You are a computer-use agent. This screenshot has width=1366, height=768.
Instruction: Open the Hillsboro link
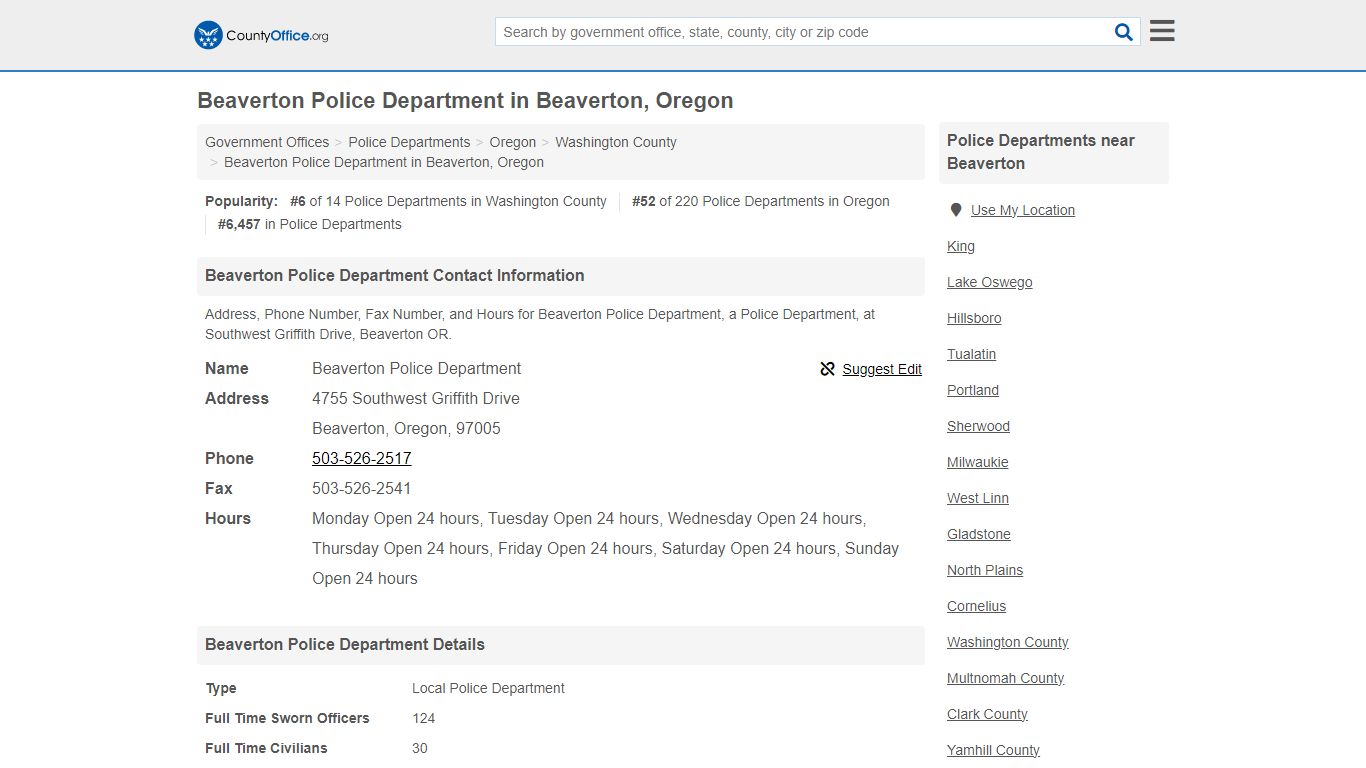click(974, 318)
